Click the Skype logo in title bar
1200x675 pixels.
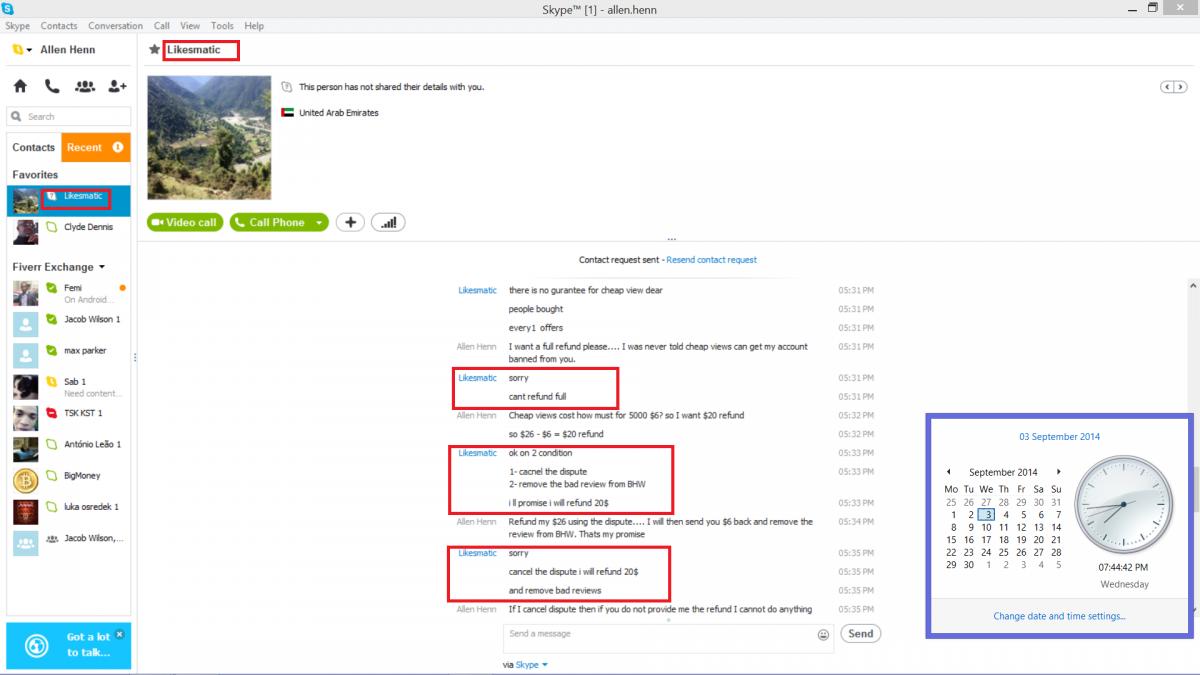click(x=8, y=8)
